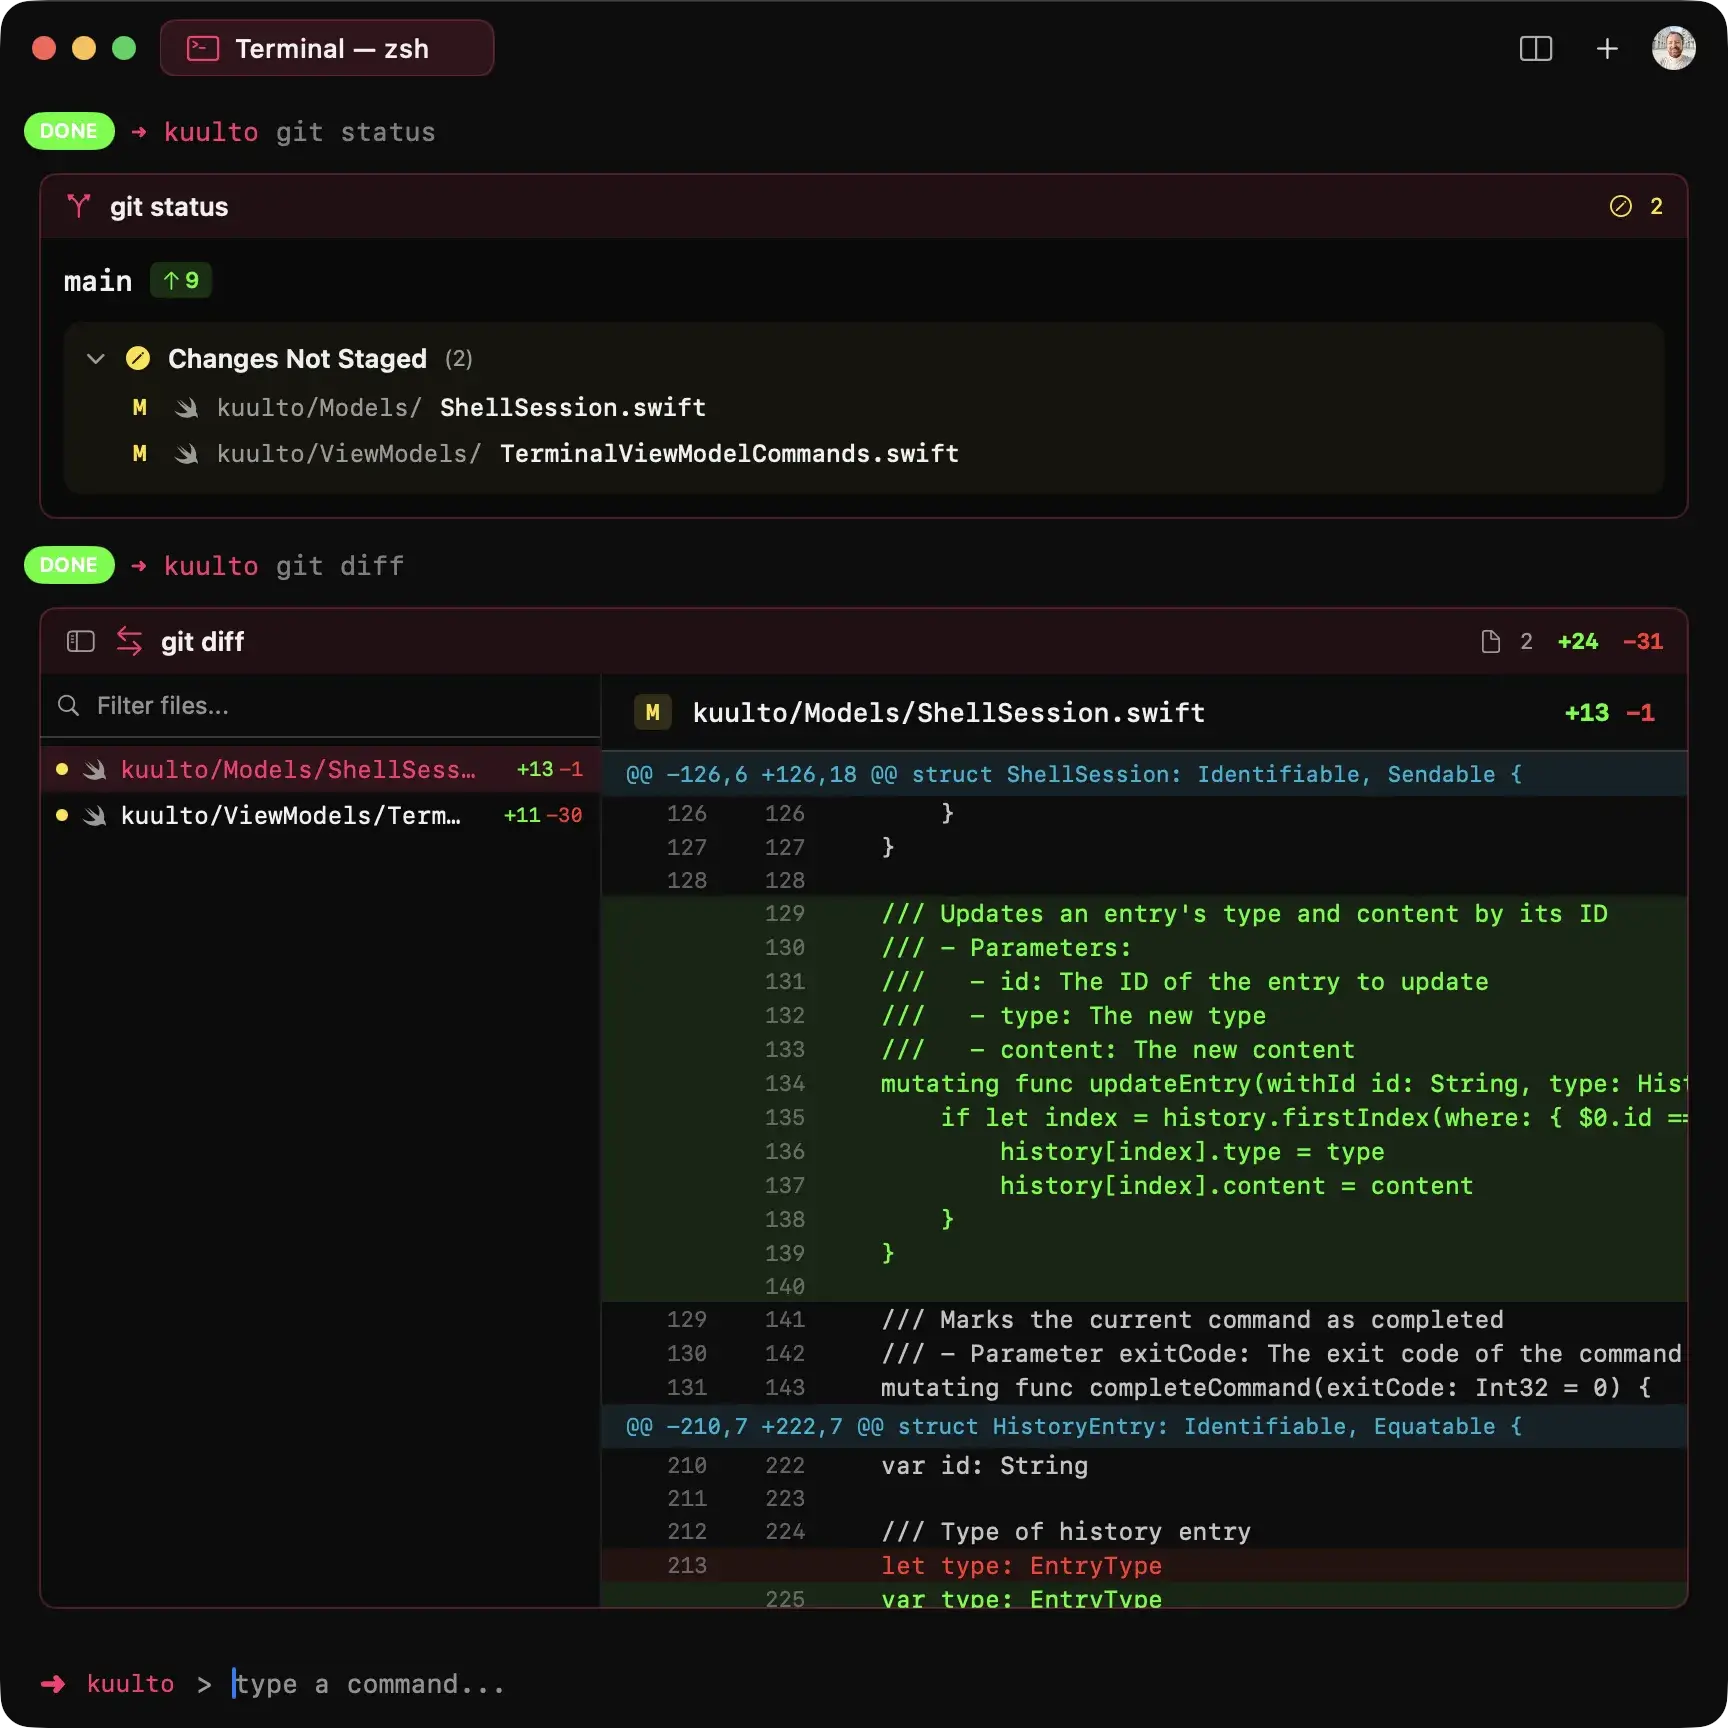Viewport: 1728px width, 1728px height.
Task: Click the ahead-by-9 commits badge
Action: click(181, 281)
